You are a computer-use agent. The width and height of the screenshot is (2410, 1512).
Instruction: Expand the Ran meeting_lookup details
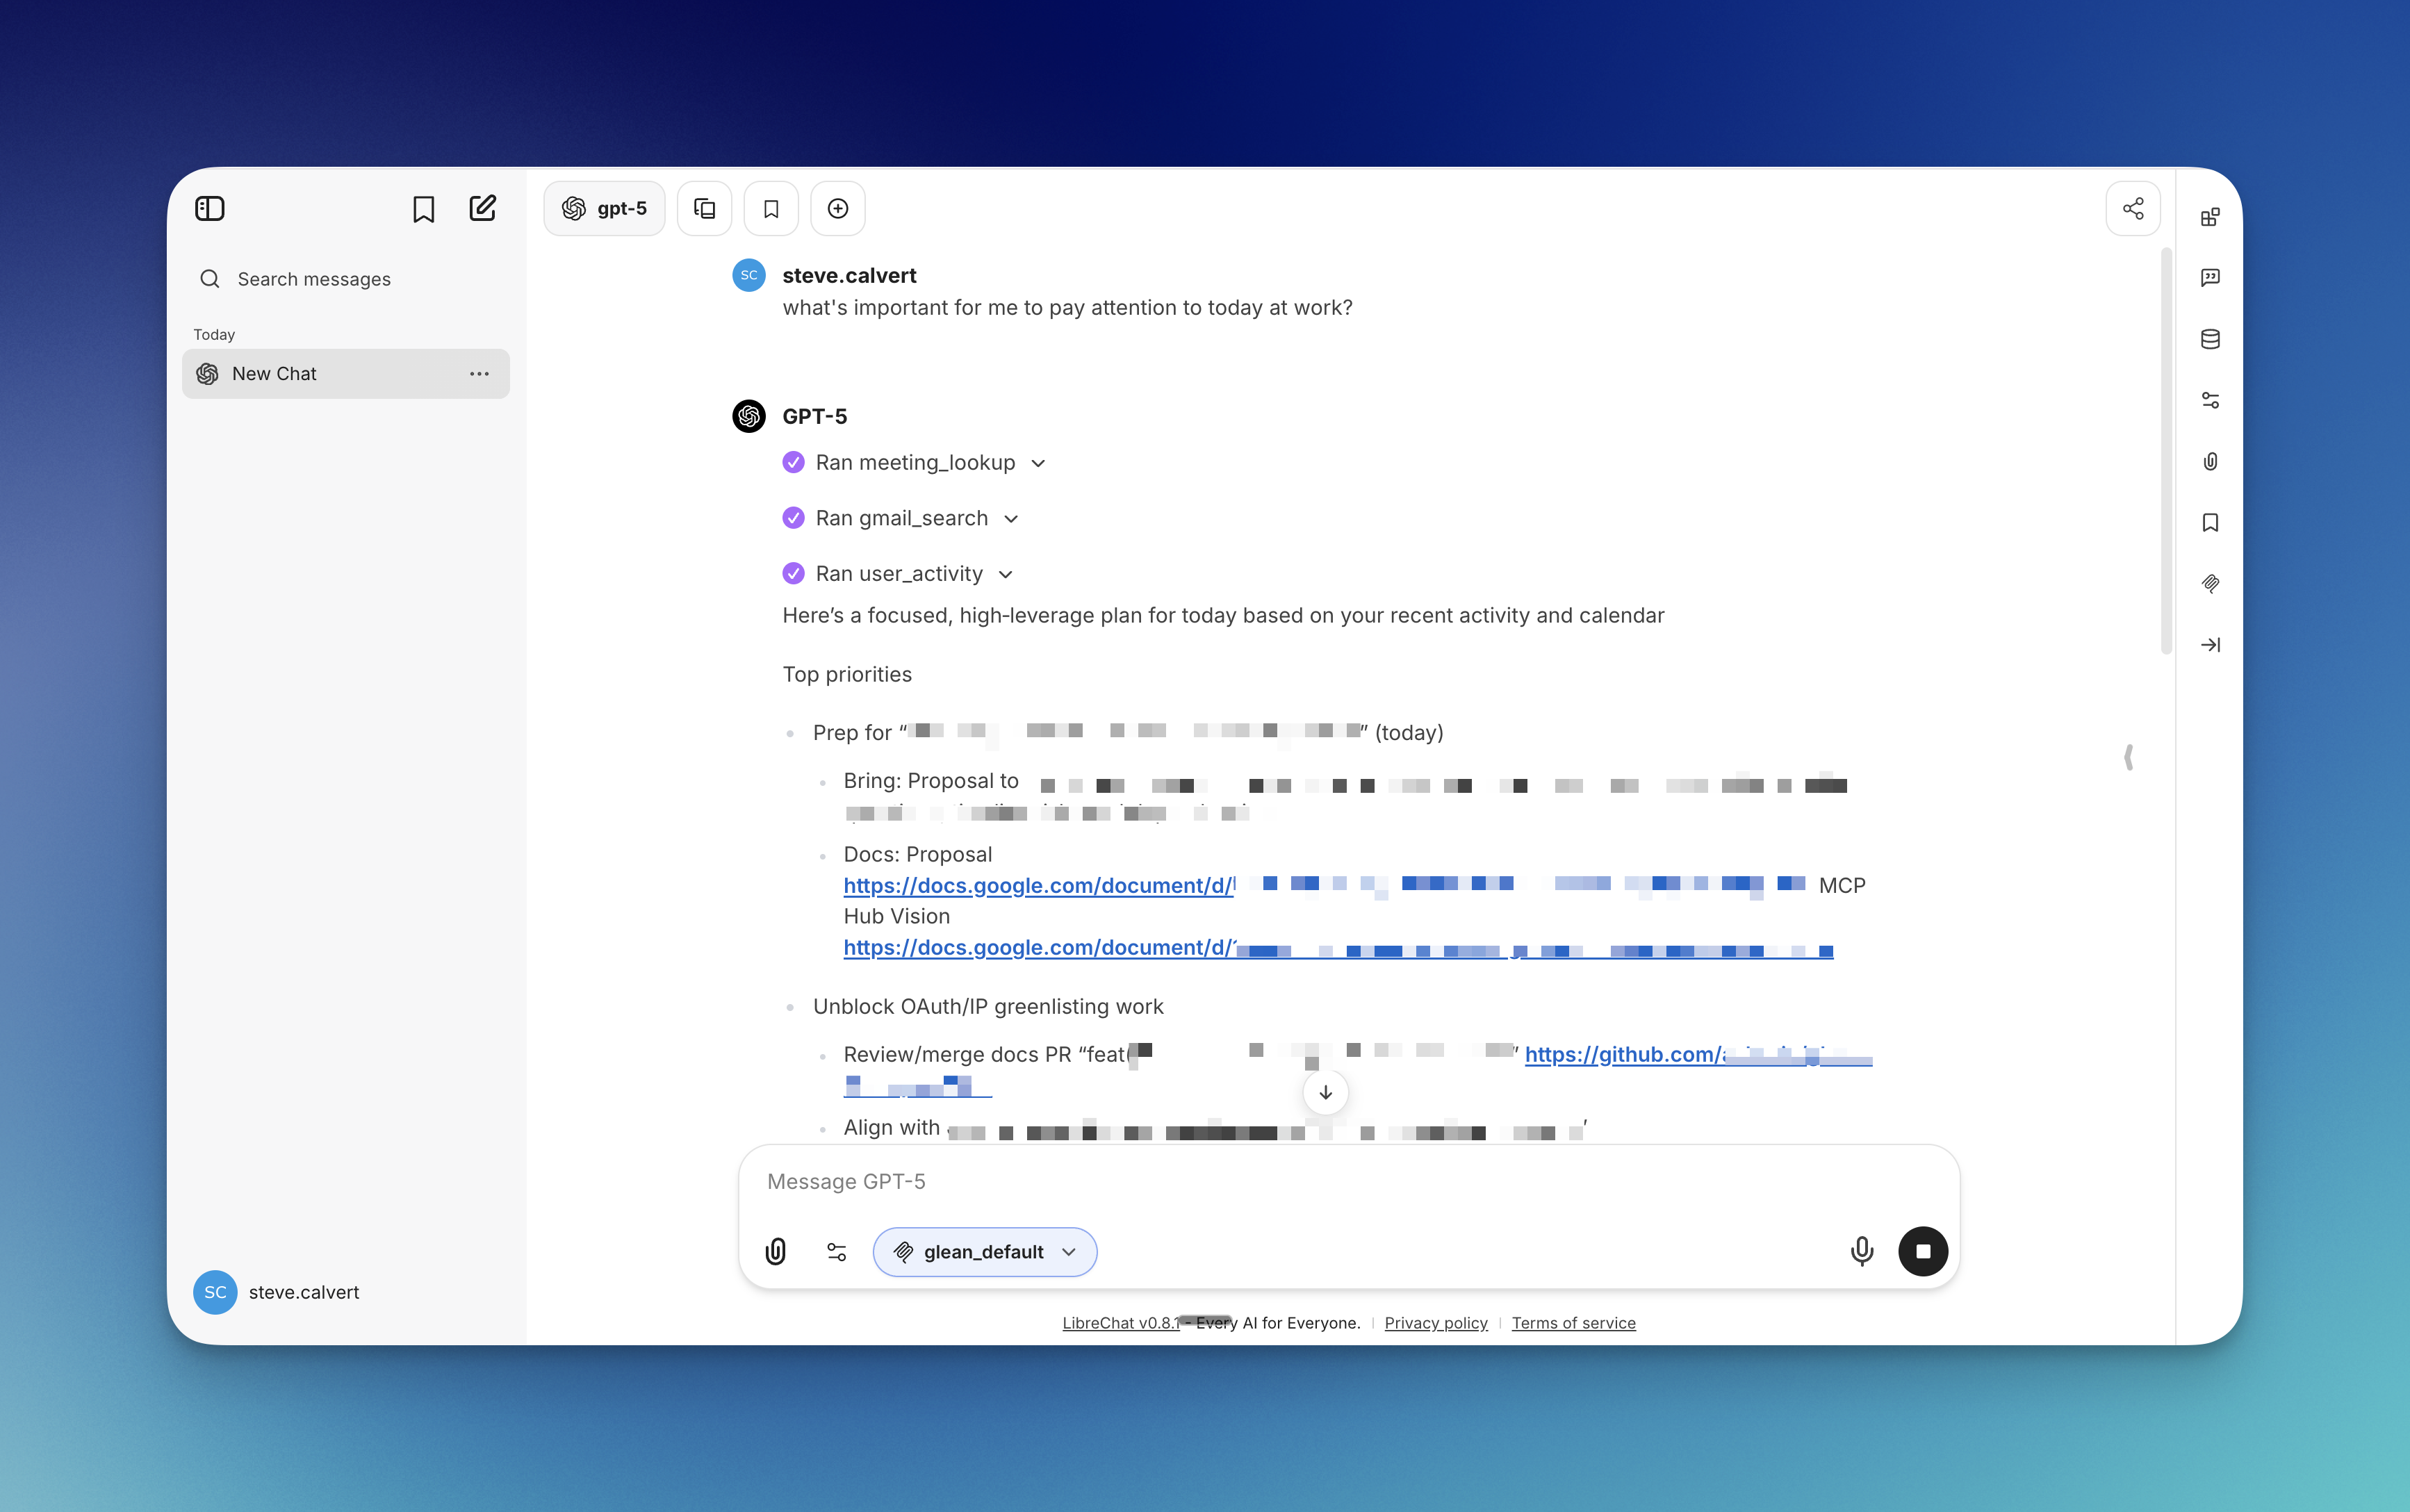tap(1037, 462)
